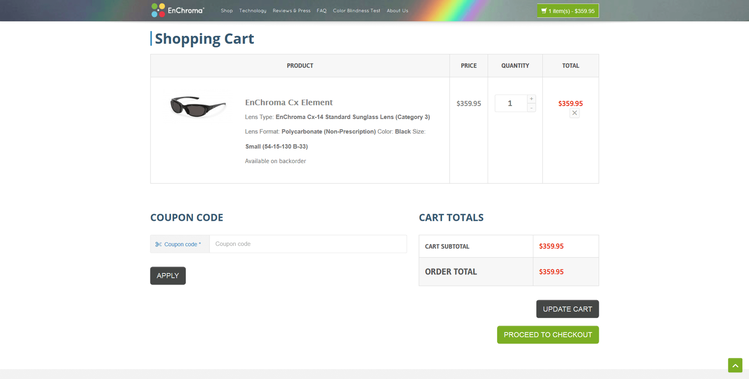This screenshot has height=379, width=749.
Task: Click the Update Cart button
Action: [x=567, y=309]
